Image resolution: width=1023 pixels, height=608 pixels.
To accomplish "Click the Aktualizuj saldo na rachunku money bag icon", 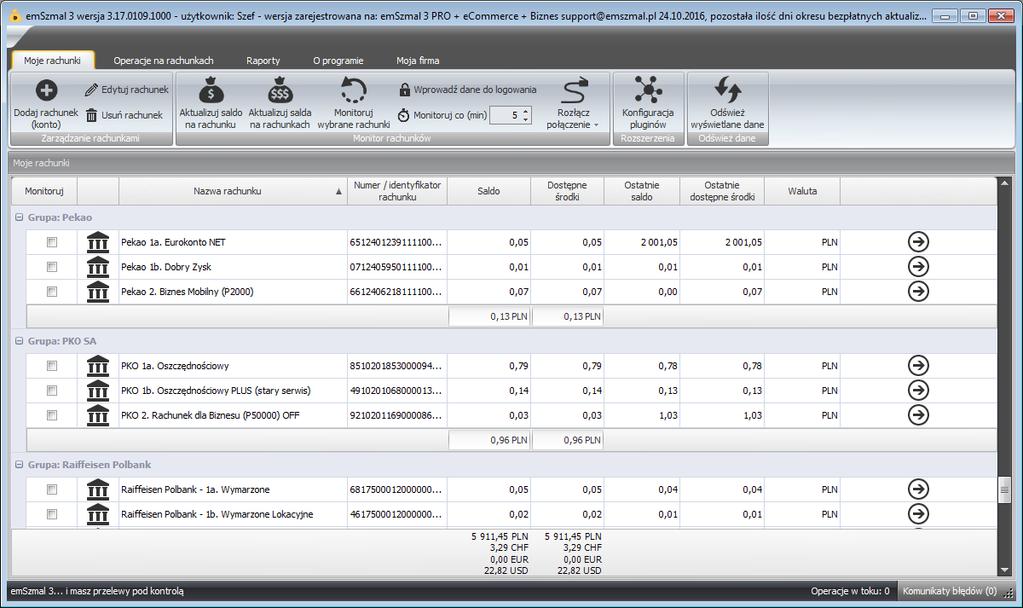I will point(211,90).
